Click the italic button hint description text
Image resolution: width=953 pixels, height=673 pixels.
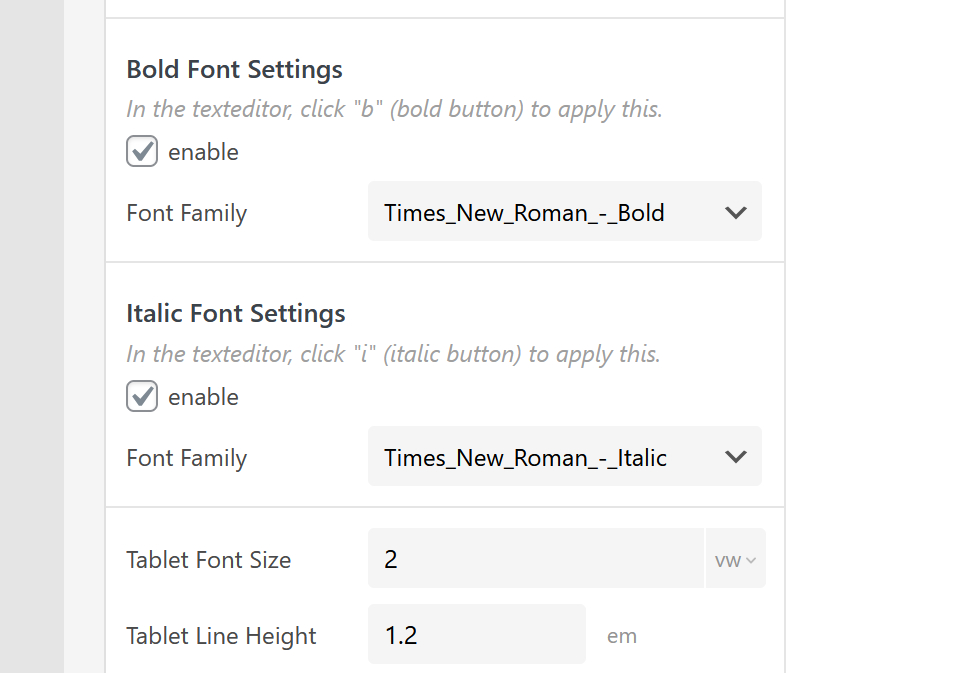393,354
